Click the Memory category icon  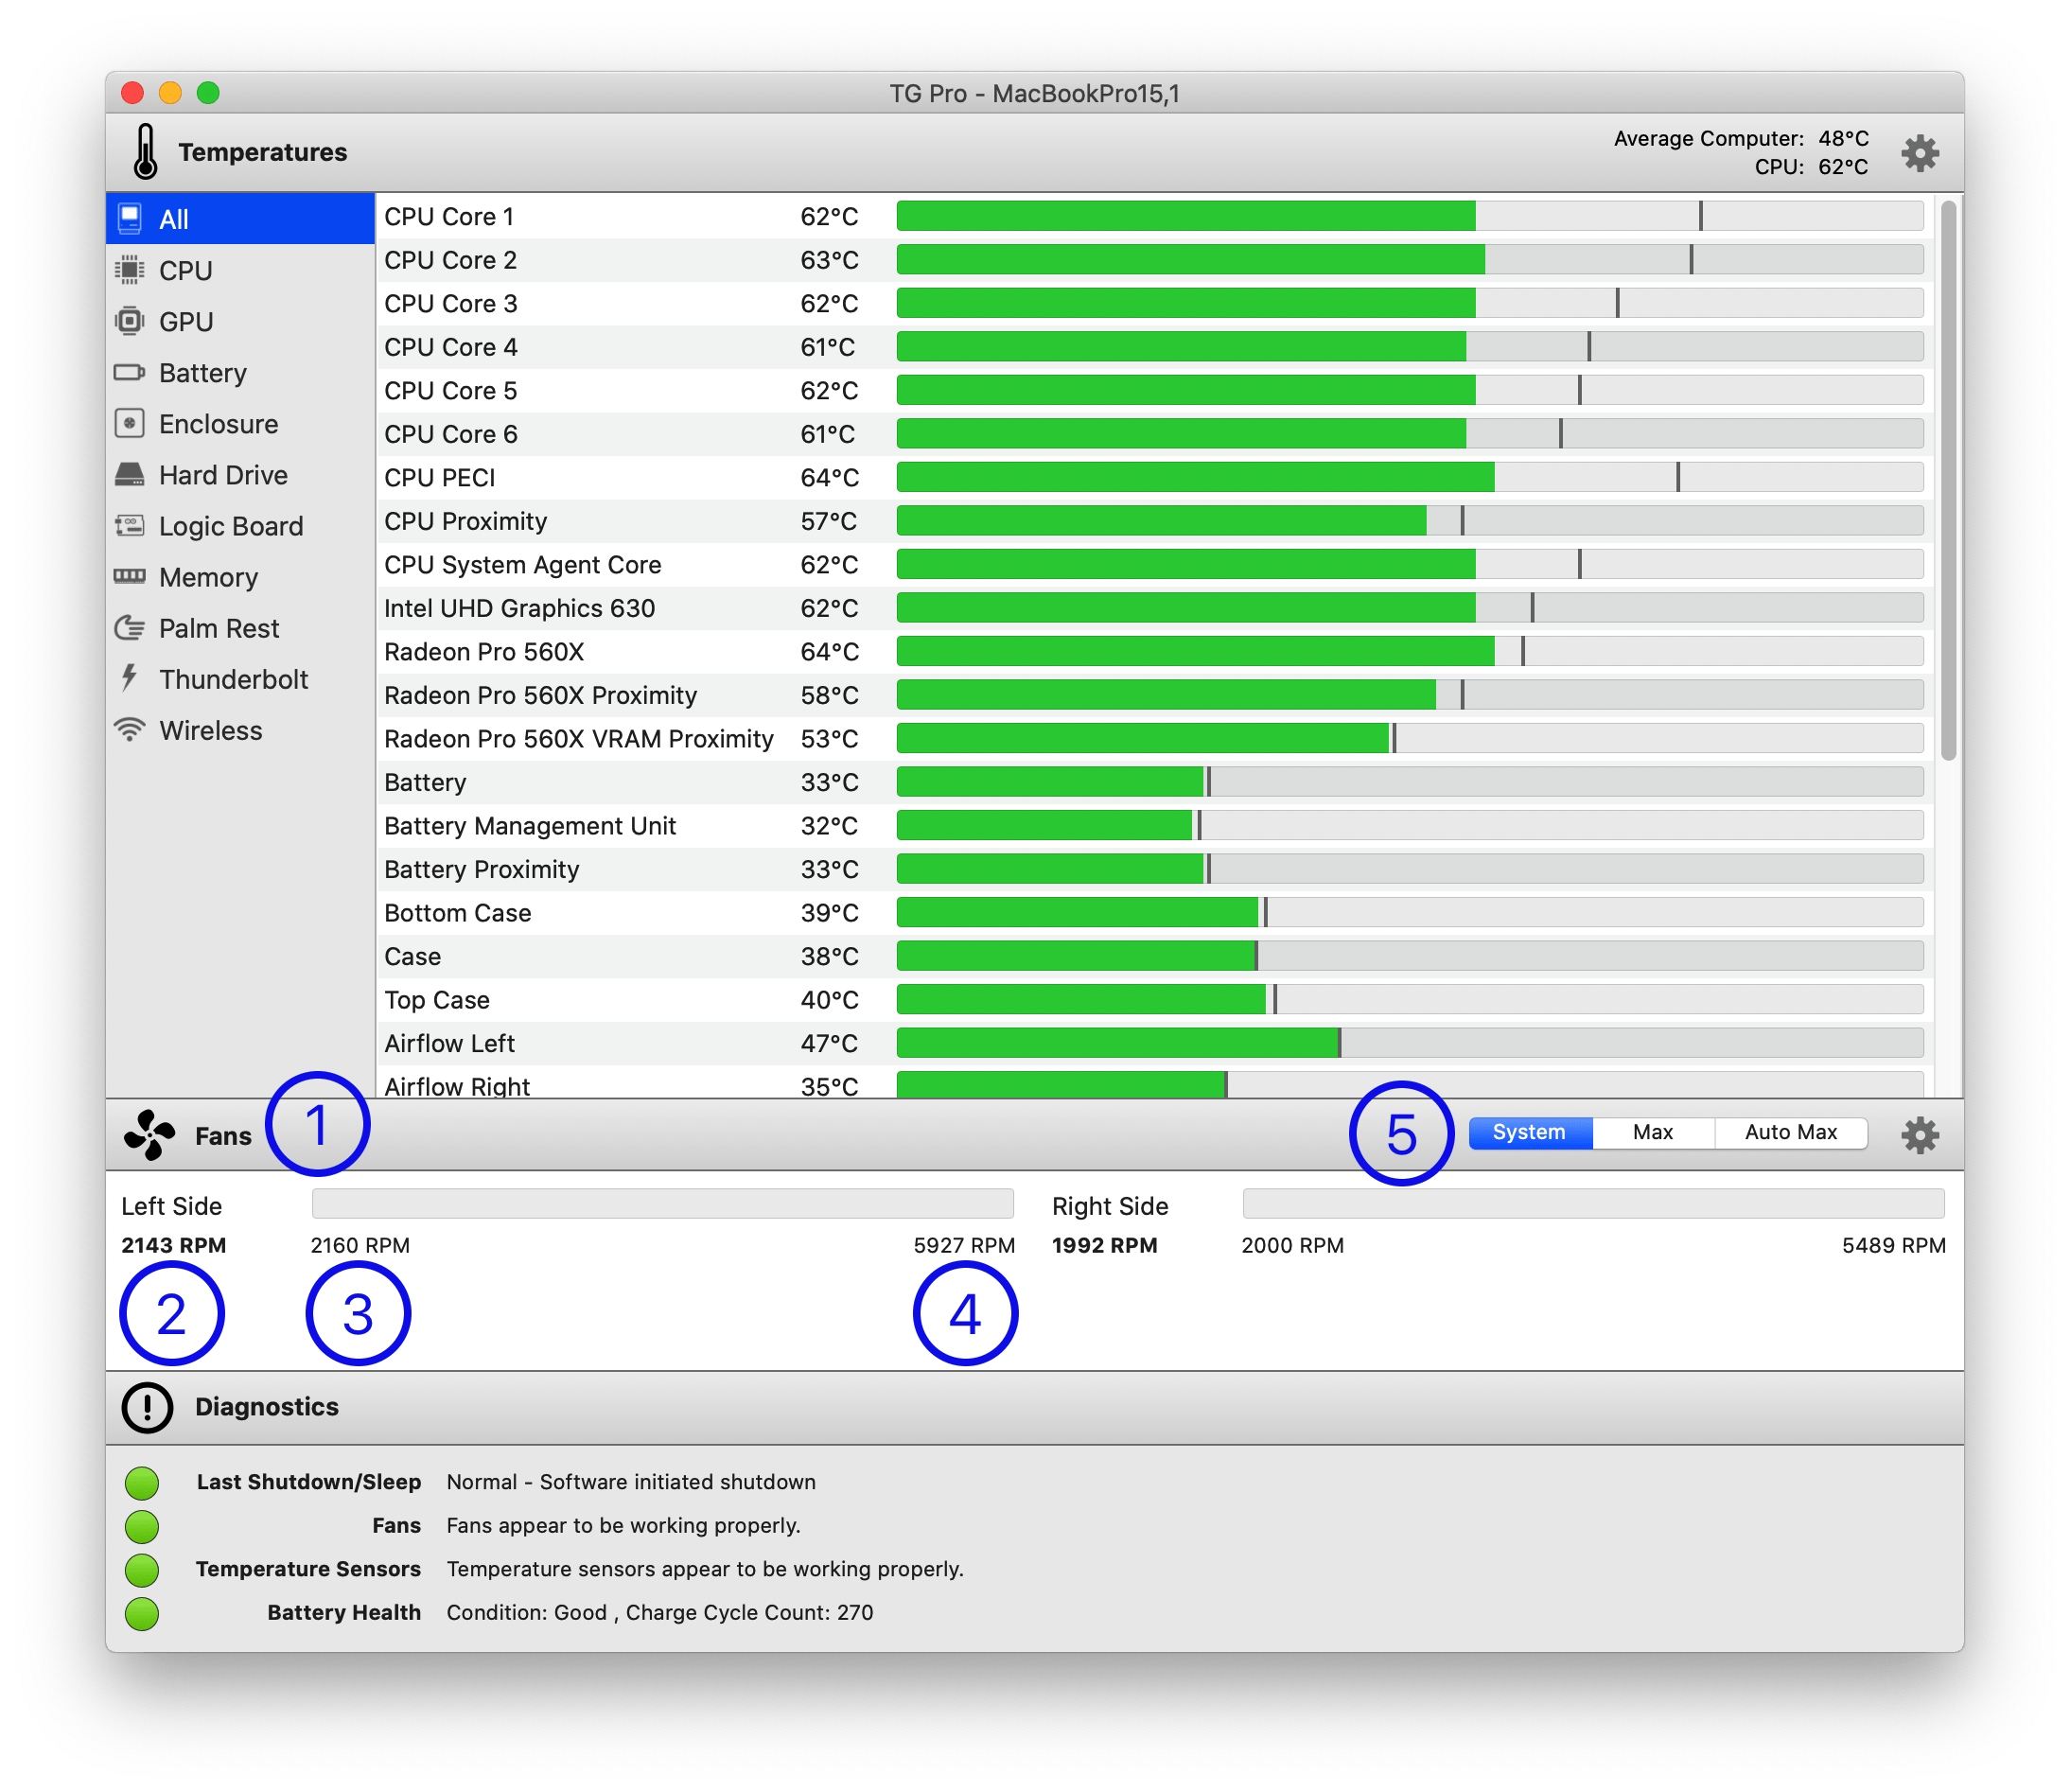click(131, 577)
